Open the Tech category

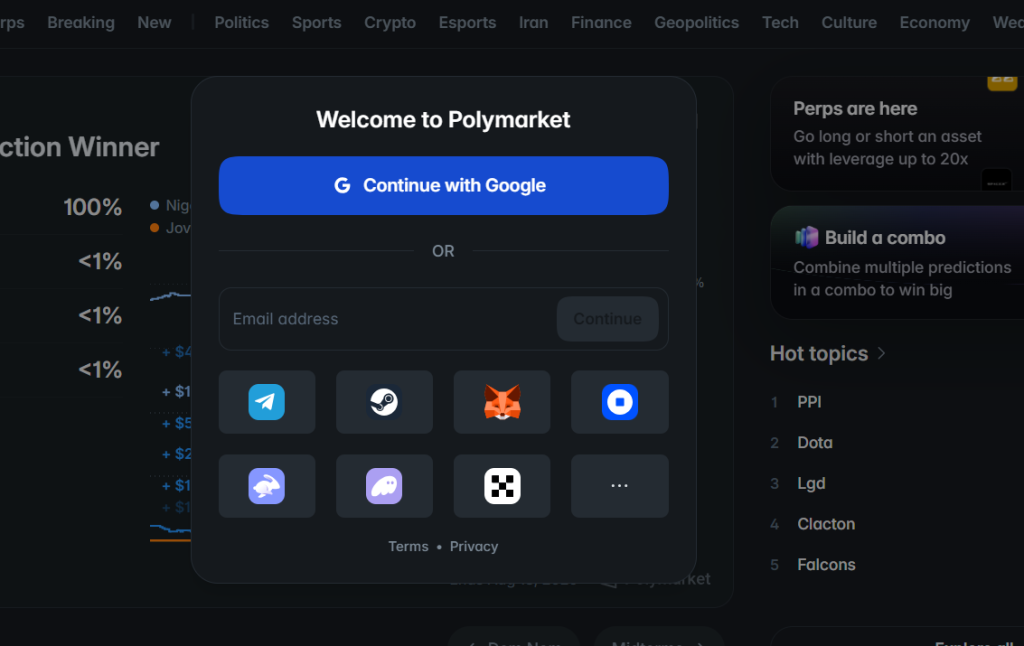click(x=780, y=23)
